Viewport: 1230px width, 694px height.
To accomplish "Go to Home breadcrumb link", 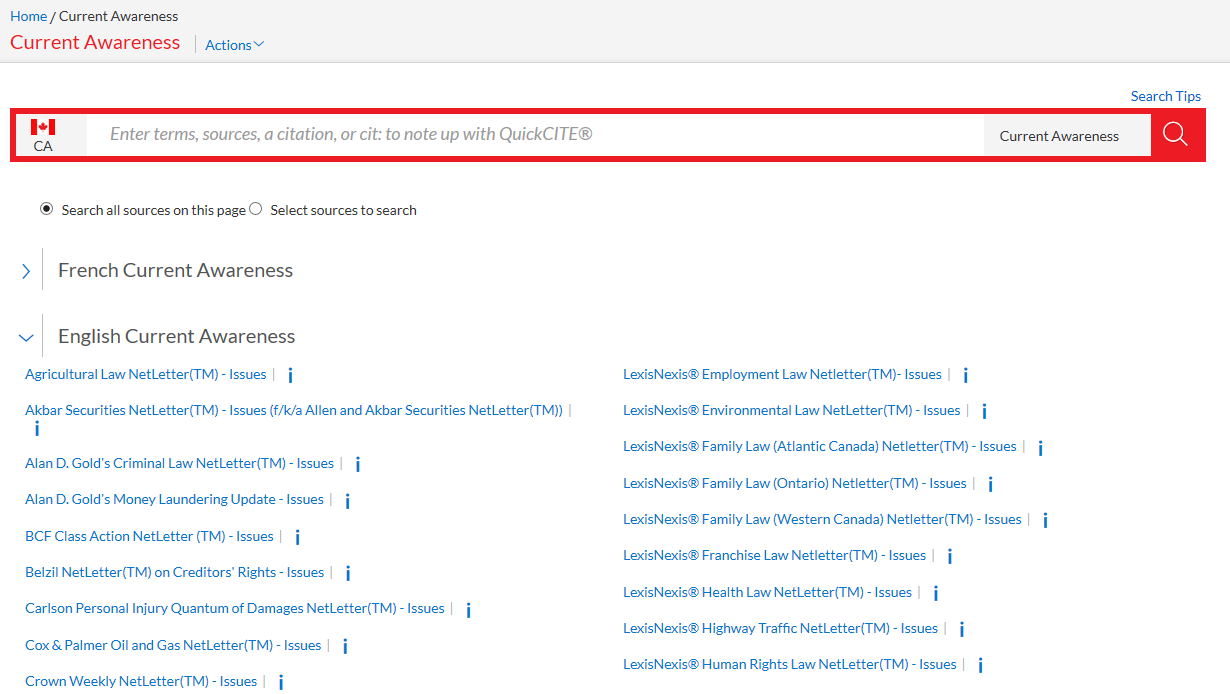I will [28, 16].
